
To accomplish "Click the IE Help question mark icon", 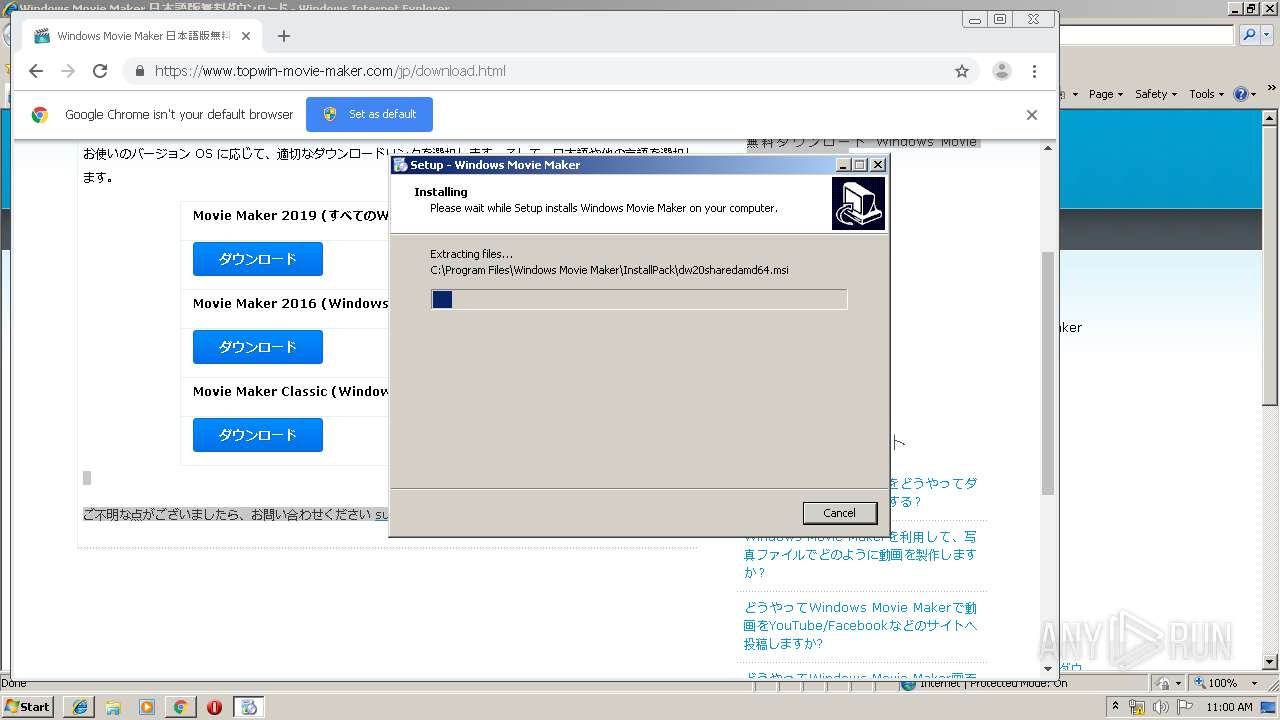I will 1241,94.
